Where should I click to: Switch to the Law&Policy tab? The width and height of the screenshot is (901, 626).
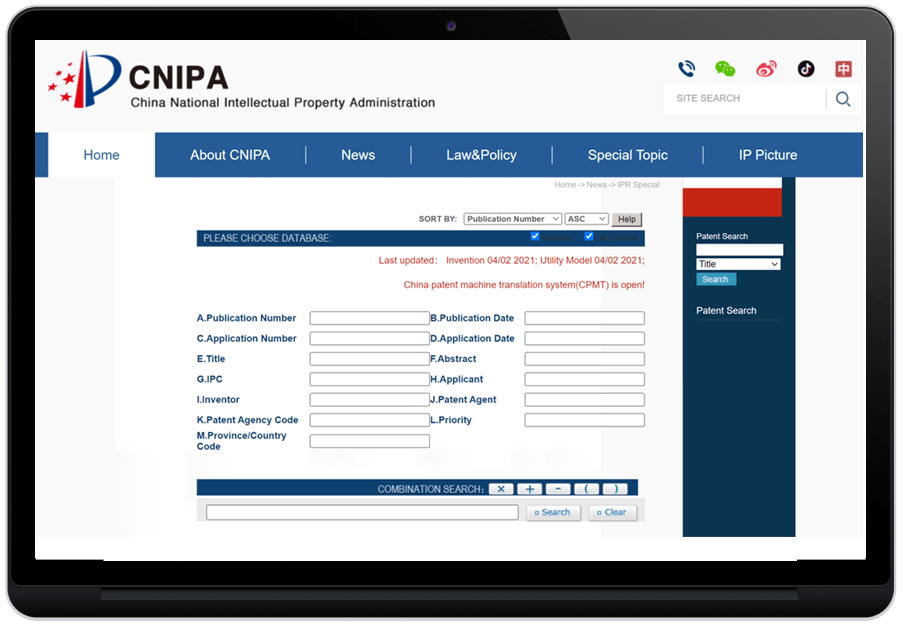[x=481, y=154]
